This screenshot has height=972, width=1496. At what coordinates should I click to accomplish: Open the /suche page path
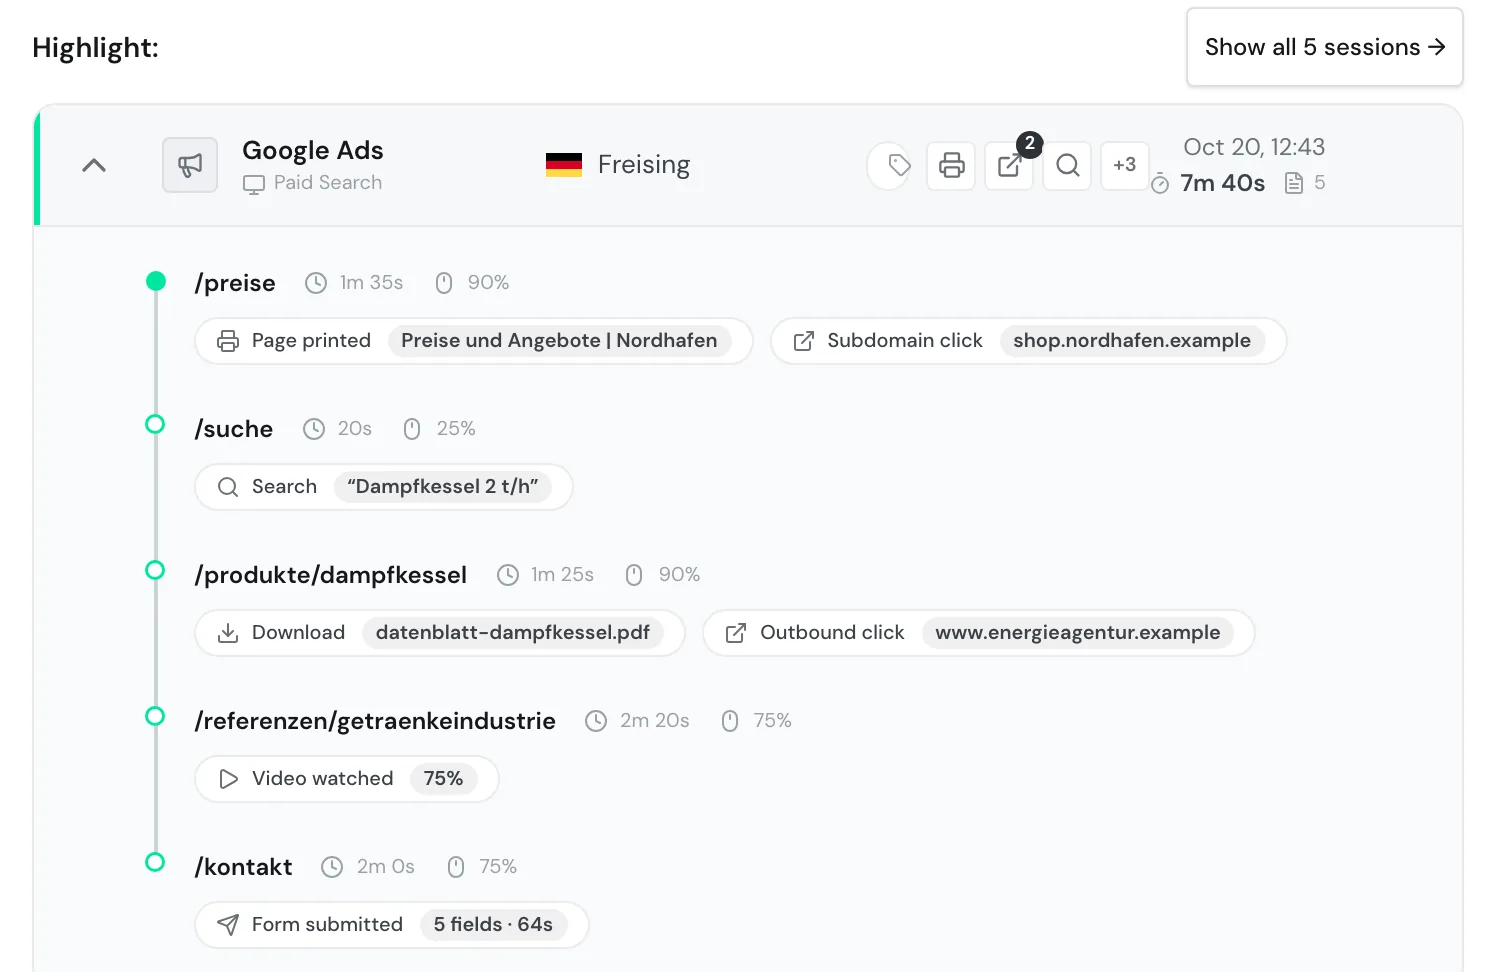(x=234, y=429)
